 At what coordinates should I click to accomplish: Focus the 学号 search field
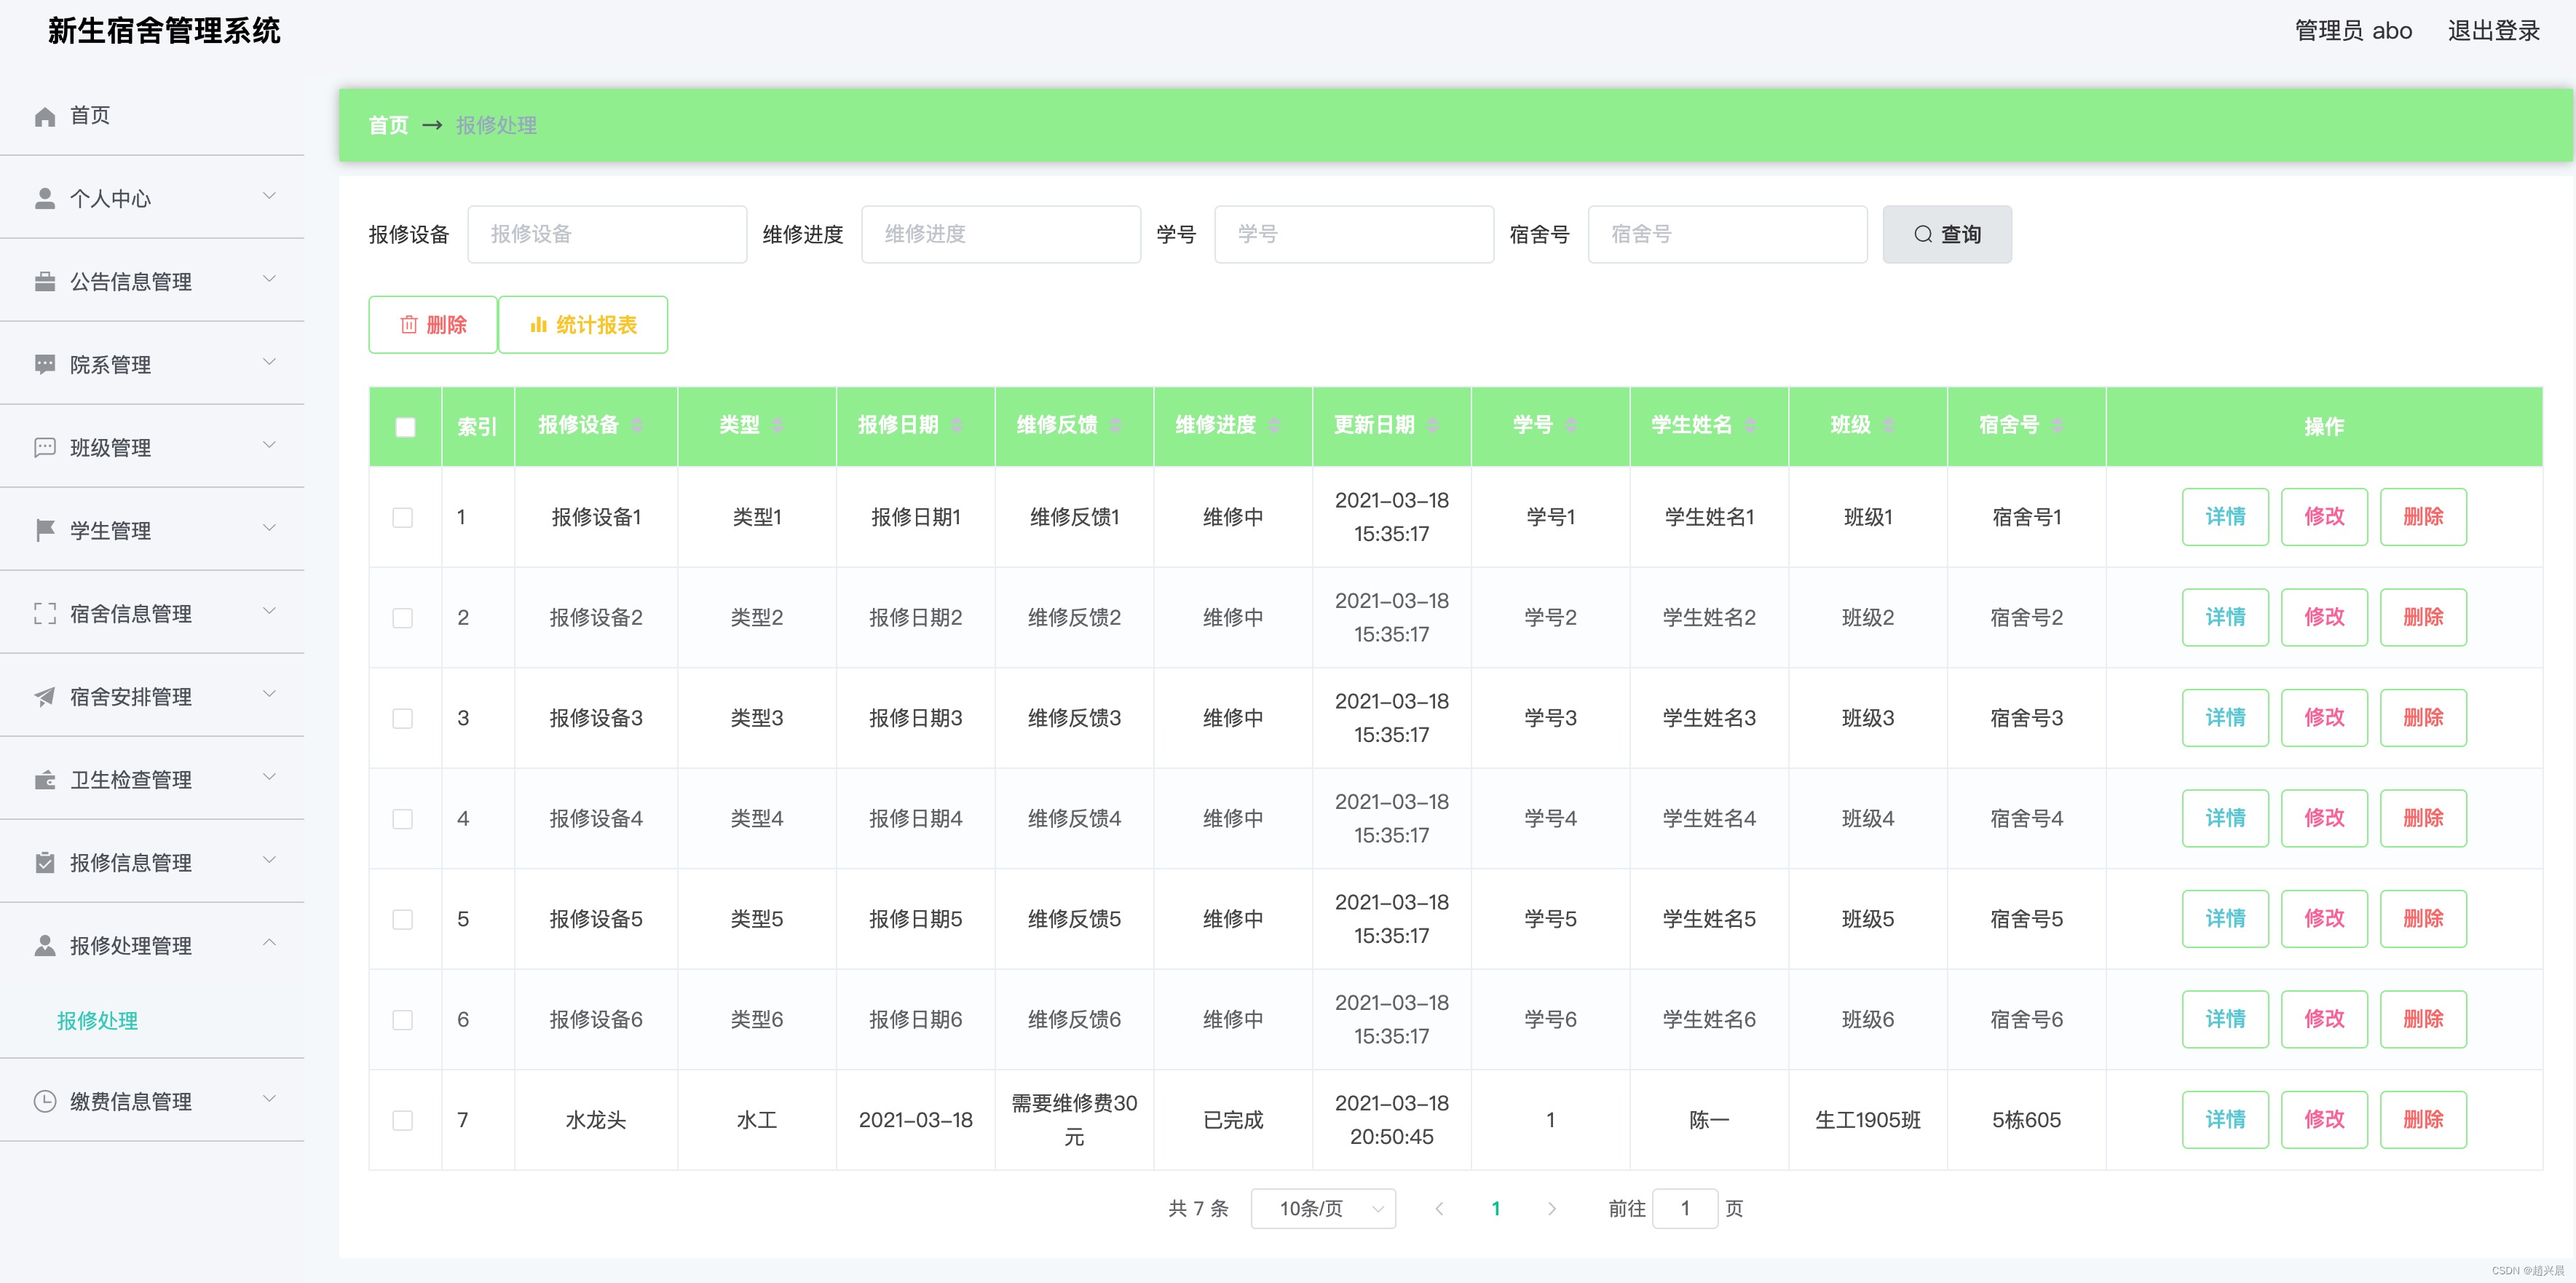click(1354, 234)
